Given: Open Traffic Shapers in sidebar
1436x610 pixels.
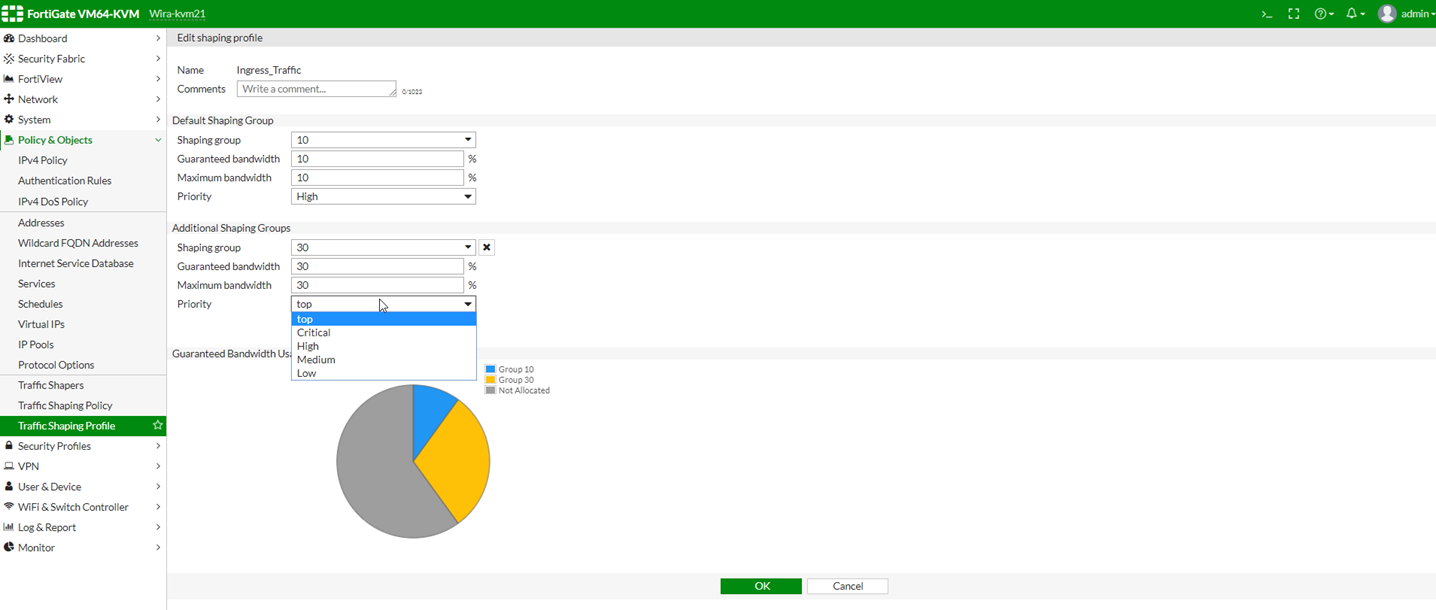Looking at the screenshot, I should click(x=51, y=385).
